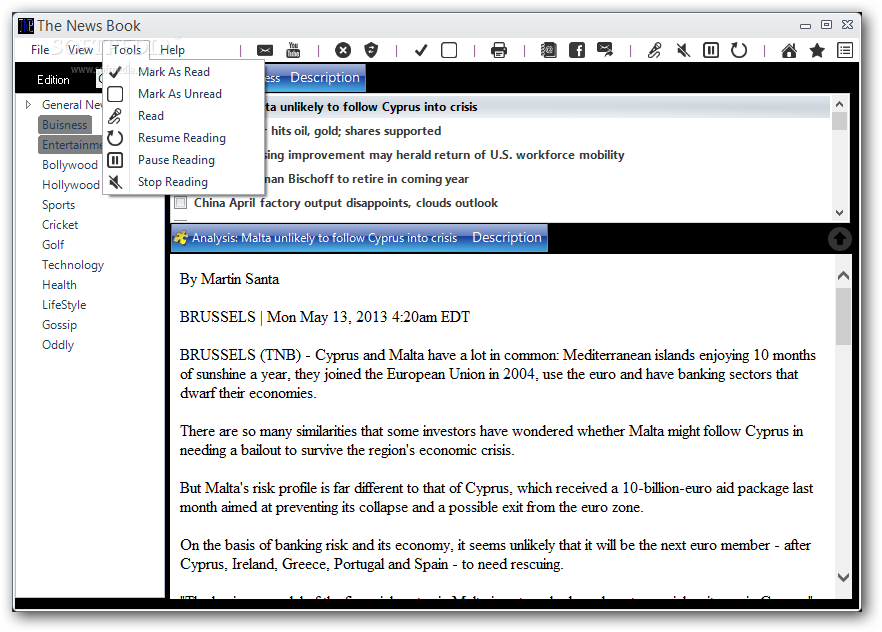This screenshot has height=632, width=882.
Task: Click the Facebook share icon
Action: tap(577, 51)
